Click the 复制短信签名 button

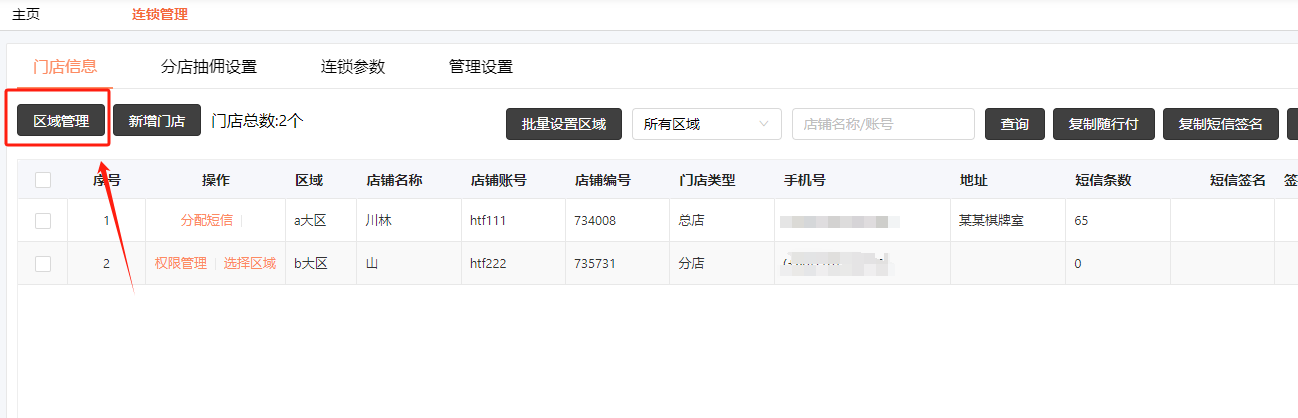pos(1220,124)
